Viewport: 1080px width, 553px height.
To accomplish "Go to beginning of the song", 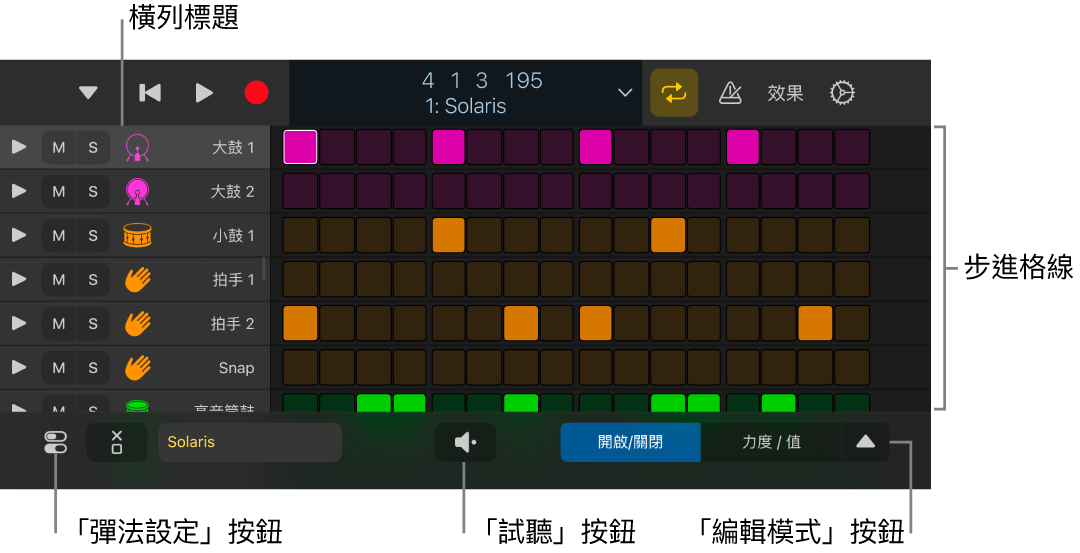I will click(149, 92).
